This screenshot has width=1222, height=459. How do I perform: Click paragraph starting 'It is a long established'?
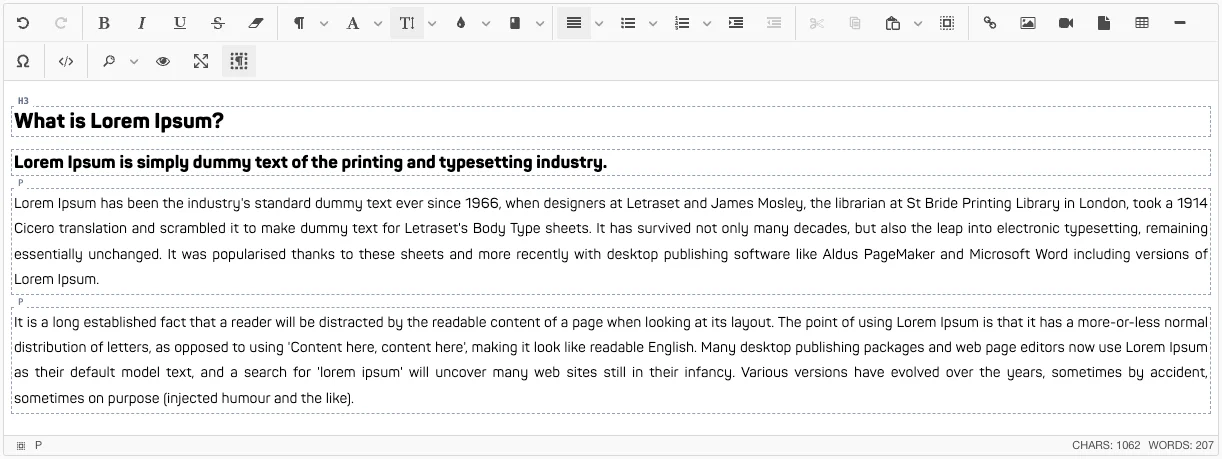point(611,361)
